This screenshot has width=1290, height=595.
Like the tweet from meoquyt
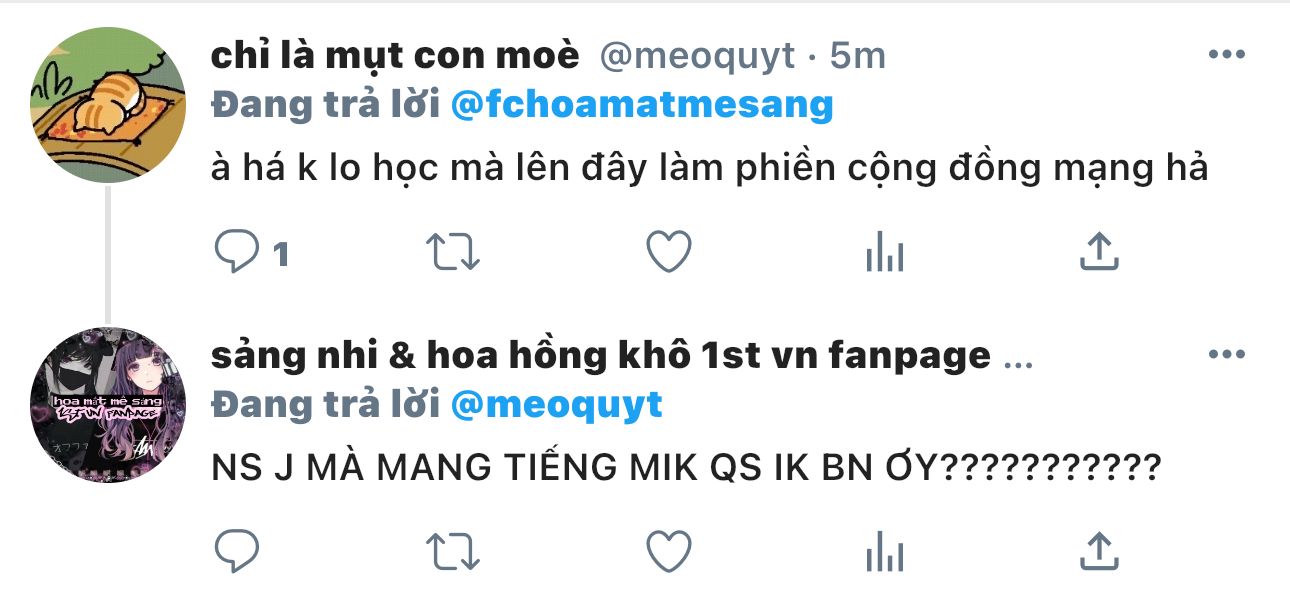pos(668,252)
